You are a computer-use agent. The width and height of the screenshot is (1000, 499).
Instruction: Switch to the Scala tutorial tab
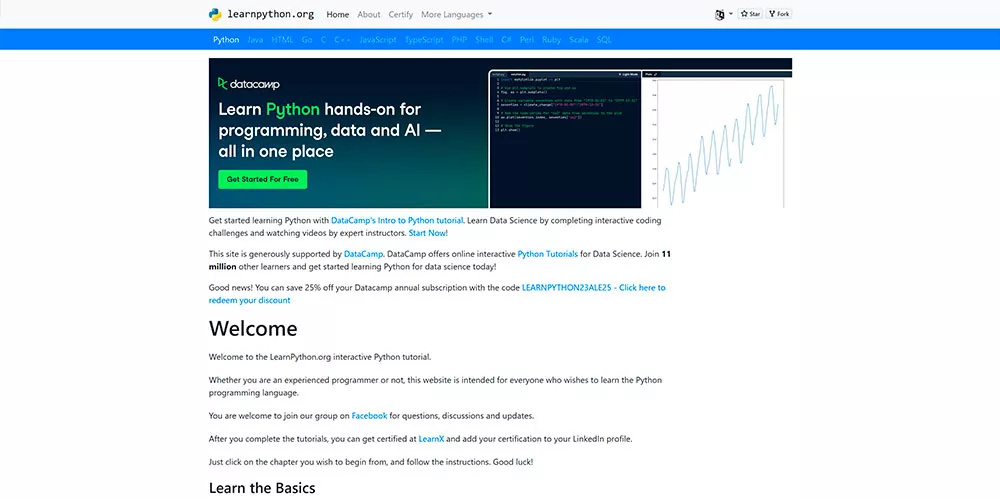tap(578, 40)
